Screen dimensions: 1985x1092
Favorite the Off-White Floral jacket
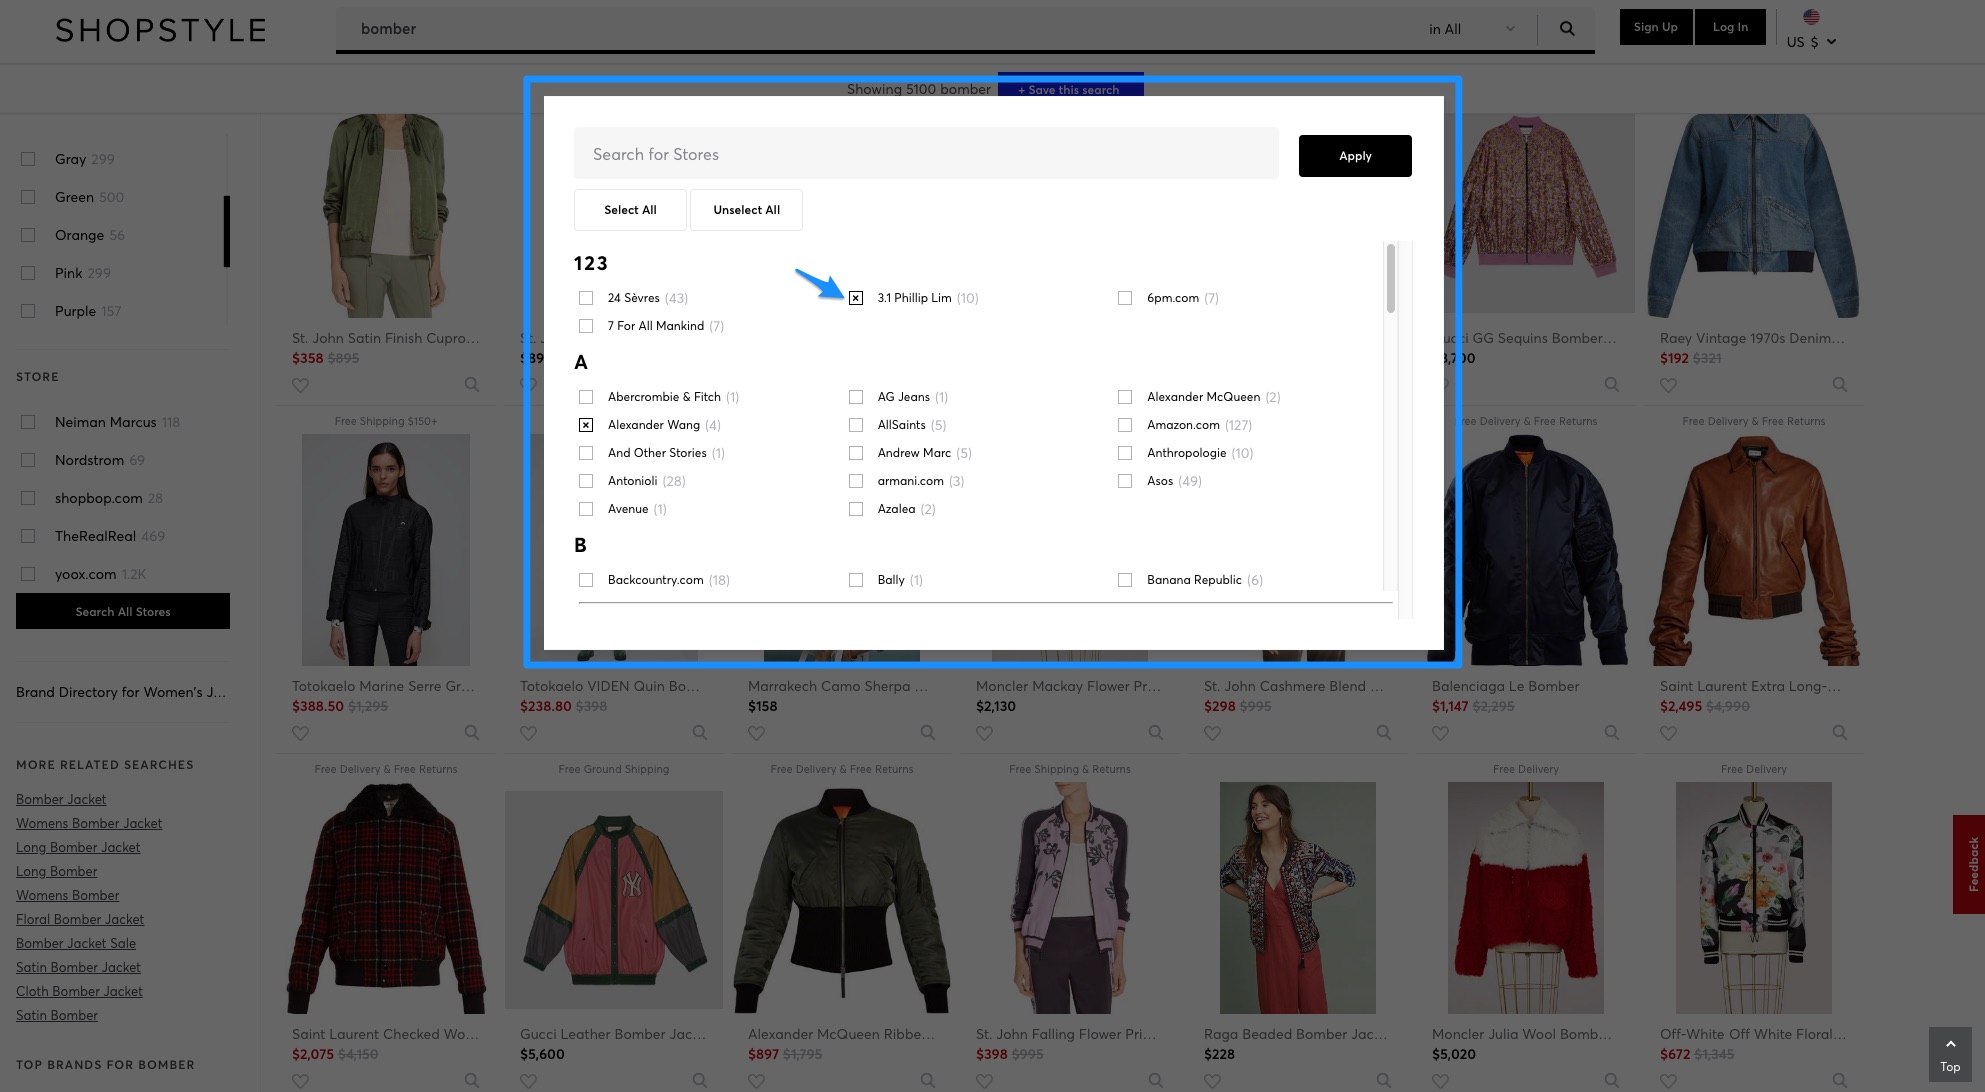pos(1668,1081)
